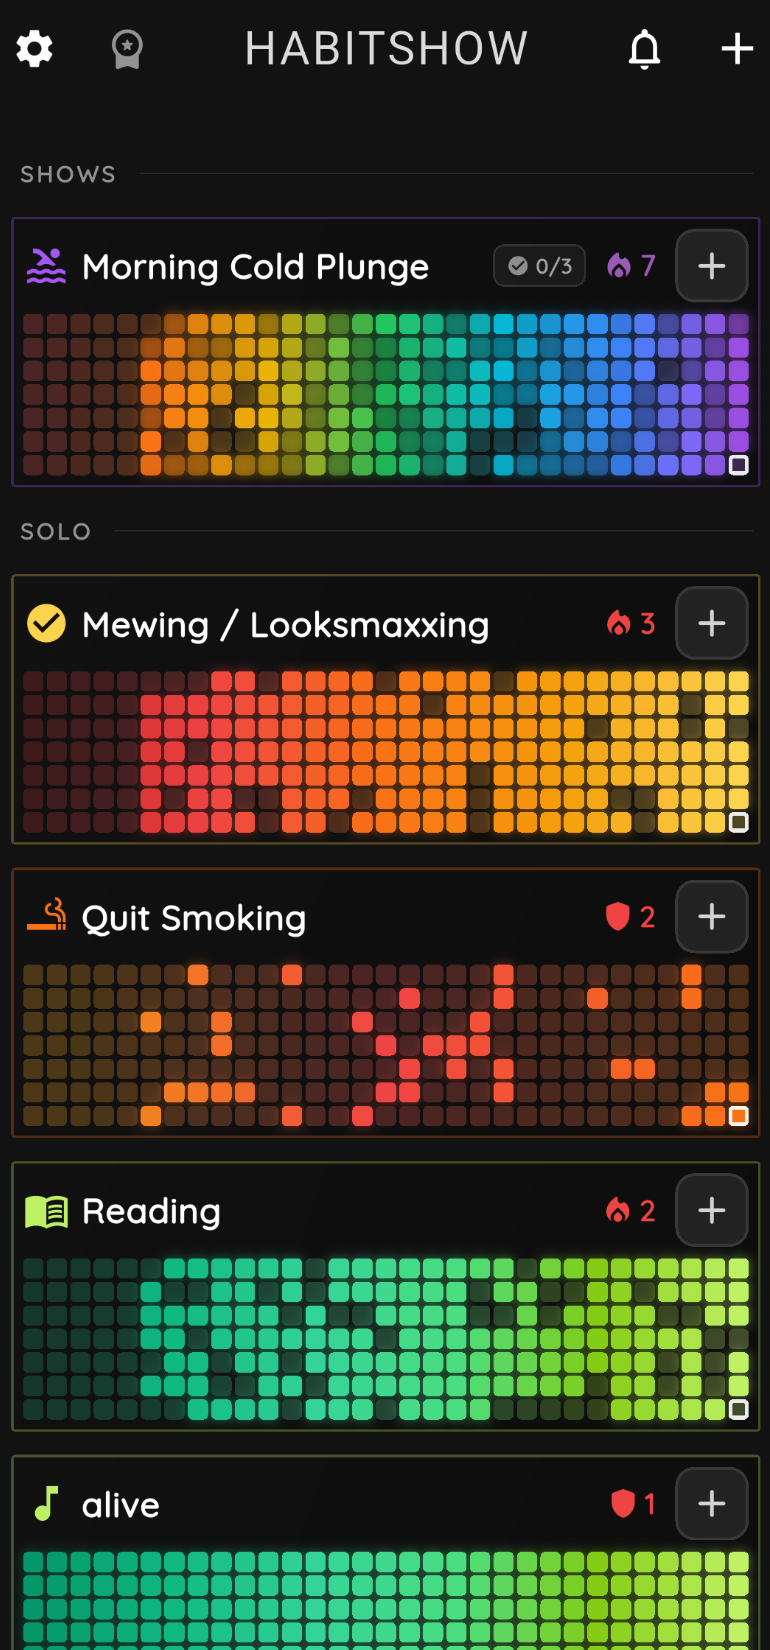Screen dimensions: 770x1650
Task: Tap the Quit Smoking shield counter
Action: [631, 916]
